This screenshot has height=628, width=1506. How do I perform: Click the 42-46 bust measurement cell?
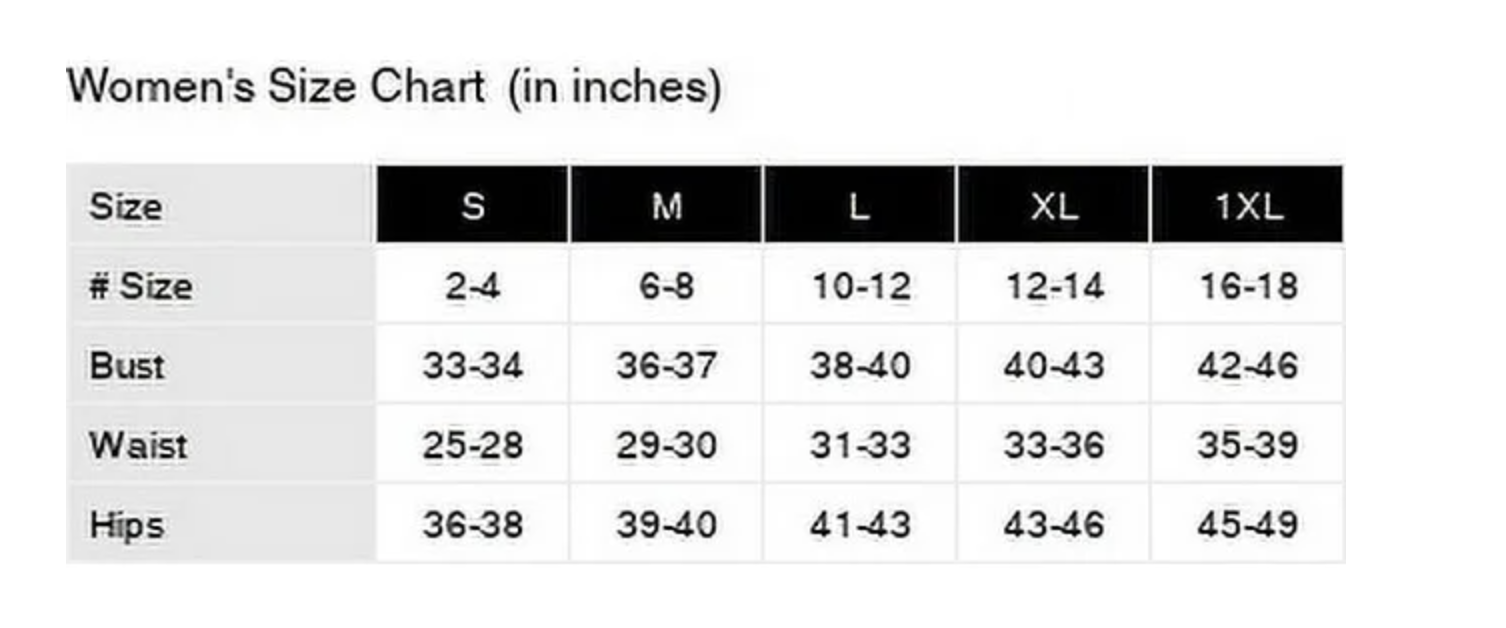(1248, 365)
